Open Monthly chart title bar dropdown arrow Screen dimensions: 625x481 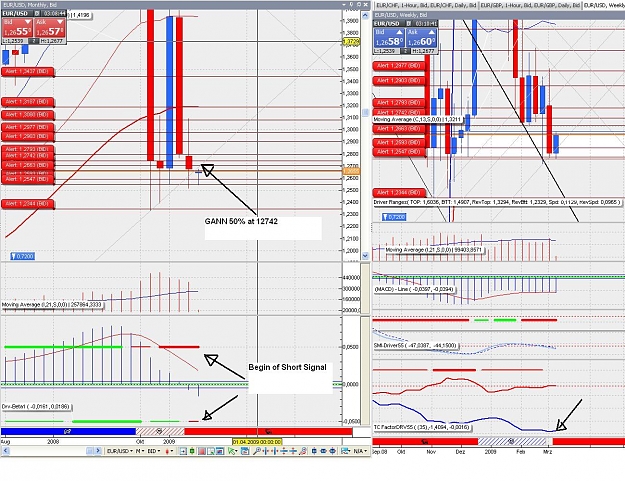click(344, 4)
